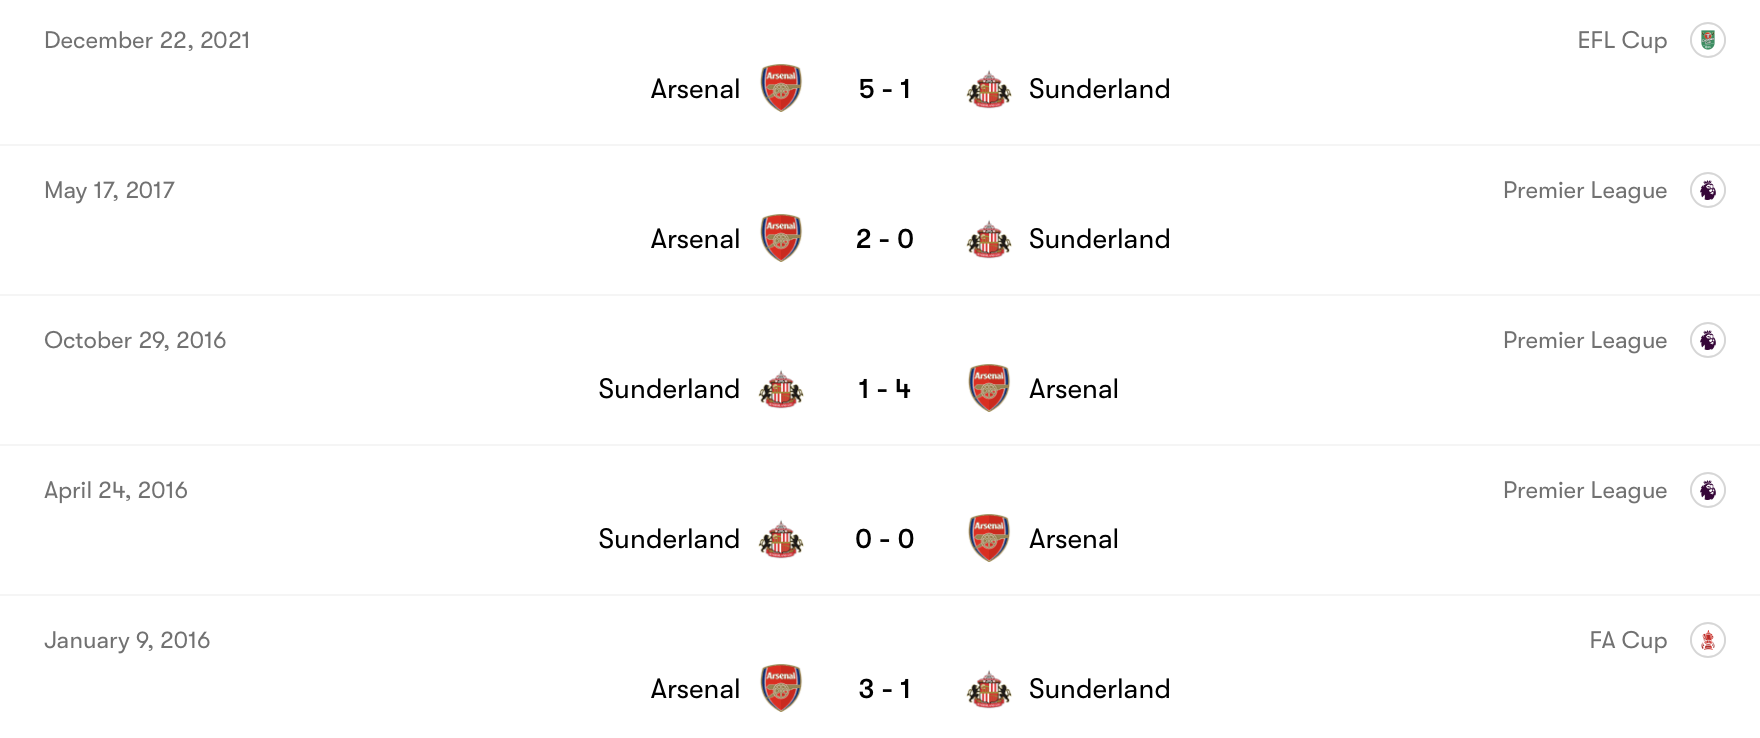
Task: Click the 5-1 score of the EFL Cup match
Action: click(x=883, y=89)
